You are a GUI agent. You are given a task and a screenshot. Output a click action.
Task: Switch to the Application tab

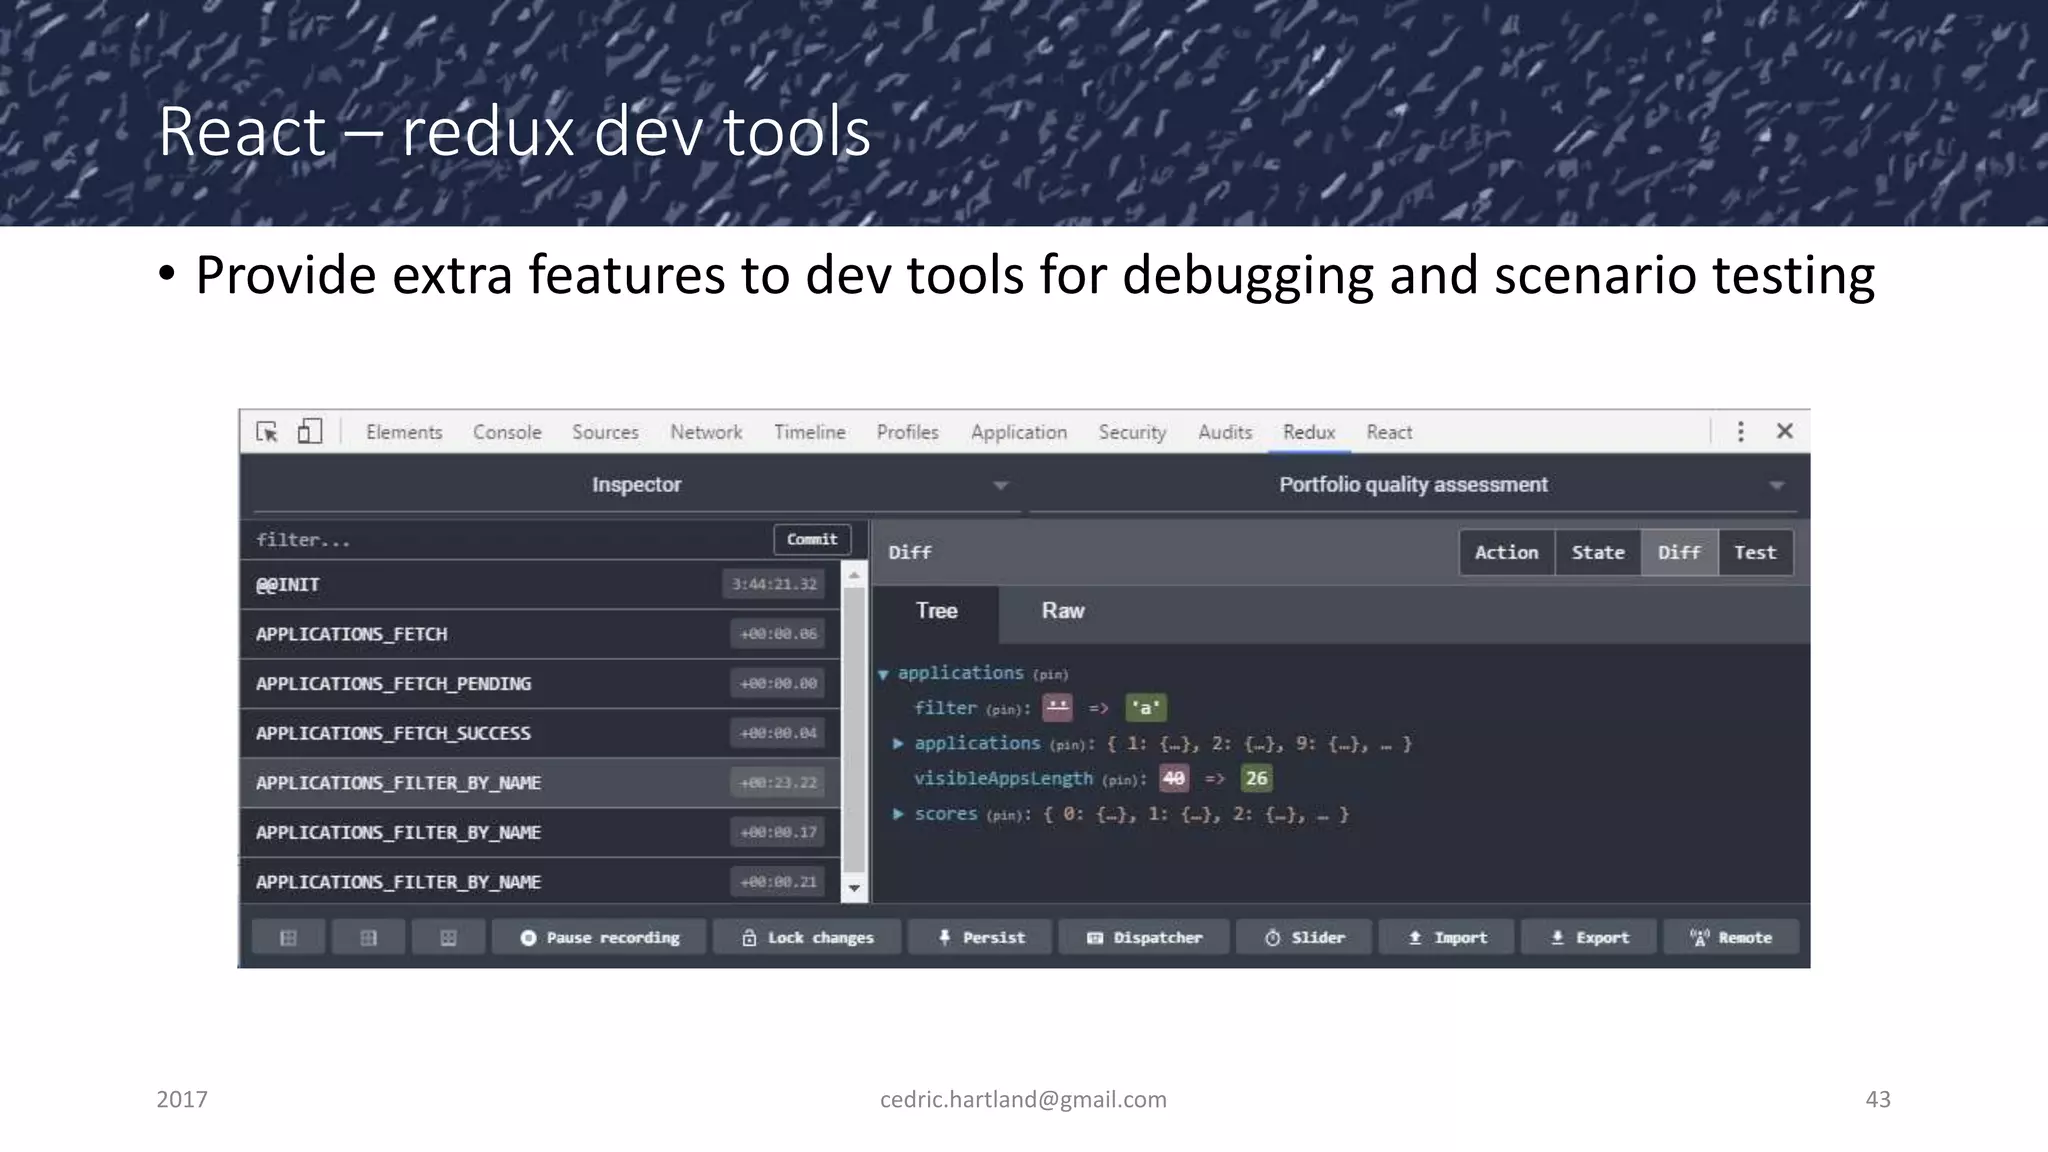(x=1019, y=432)
